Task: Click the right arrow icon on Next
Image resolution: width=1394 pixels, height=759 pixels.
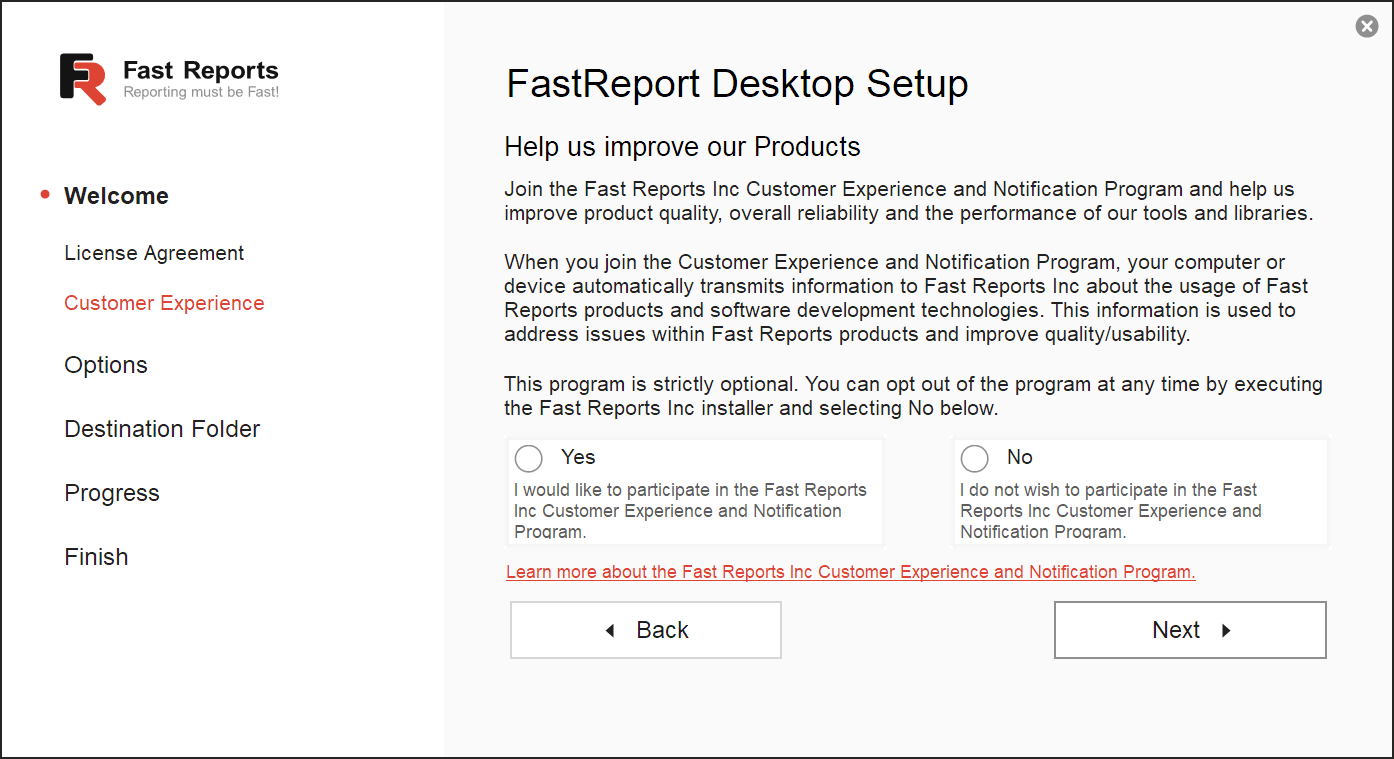Action: pyautogui.click(x=1226, y=631)
